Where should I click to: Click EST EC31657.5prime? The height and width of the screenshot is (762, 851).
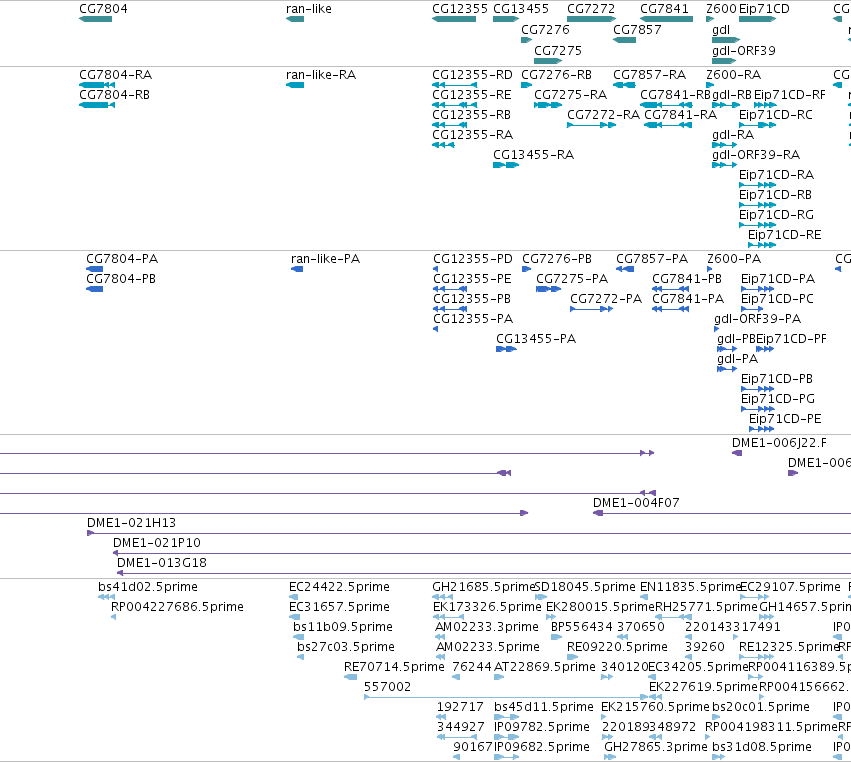339,607
